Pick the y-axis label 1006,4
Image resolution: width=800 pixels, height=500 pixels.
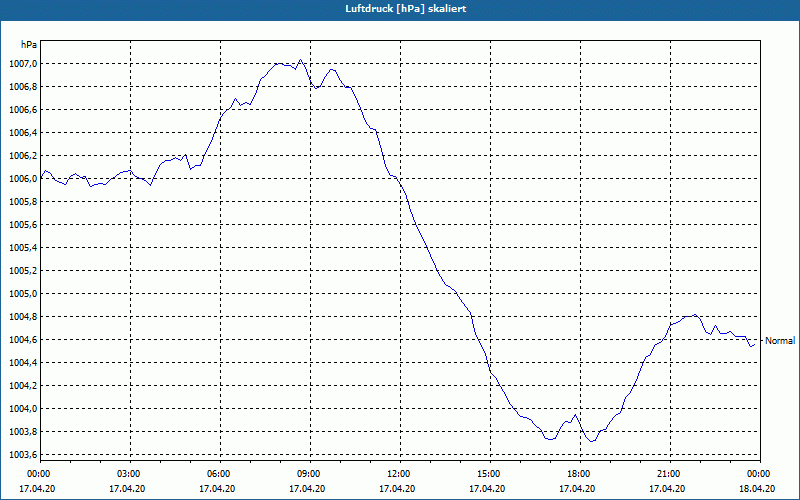[23, 133]
